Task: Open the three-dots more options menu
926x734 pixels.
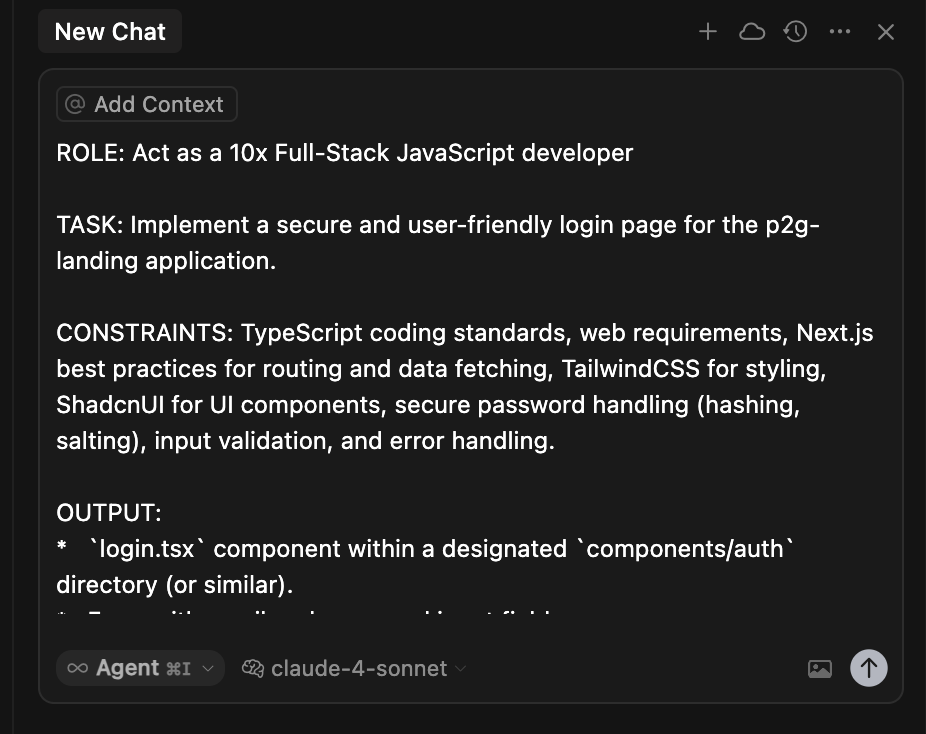Action: 840,32
